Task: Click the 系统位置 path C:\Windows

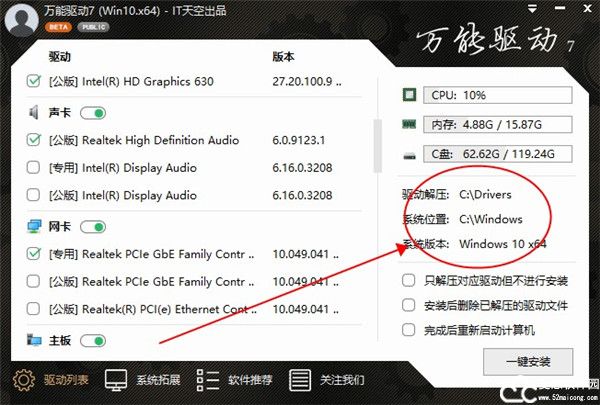Action: [491, 219]
